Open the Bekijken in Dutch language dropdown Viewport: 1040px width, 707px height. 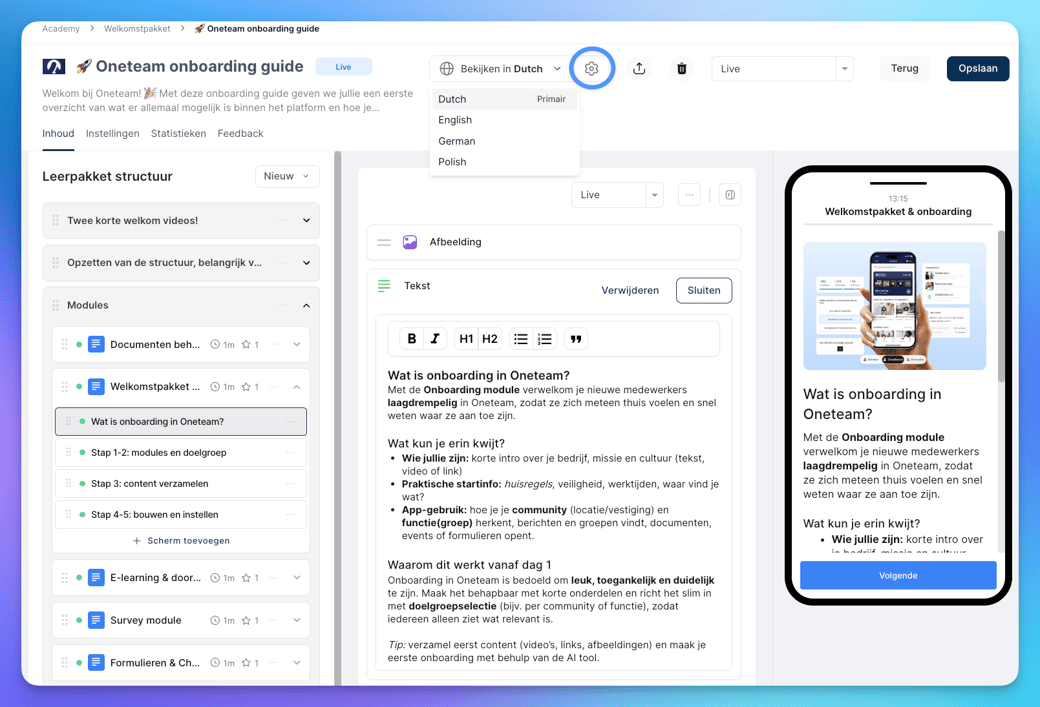pyautogui.click(x=503, y=68)
